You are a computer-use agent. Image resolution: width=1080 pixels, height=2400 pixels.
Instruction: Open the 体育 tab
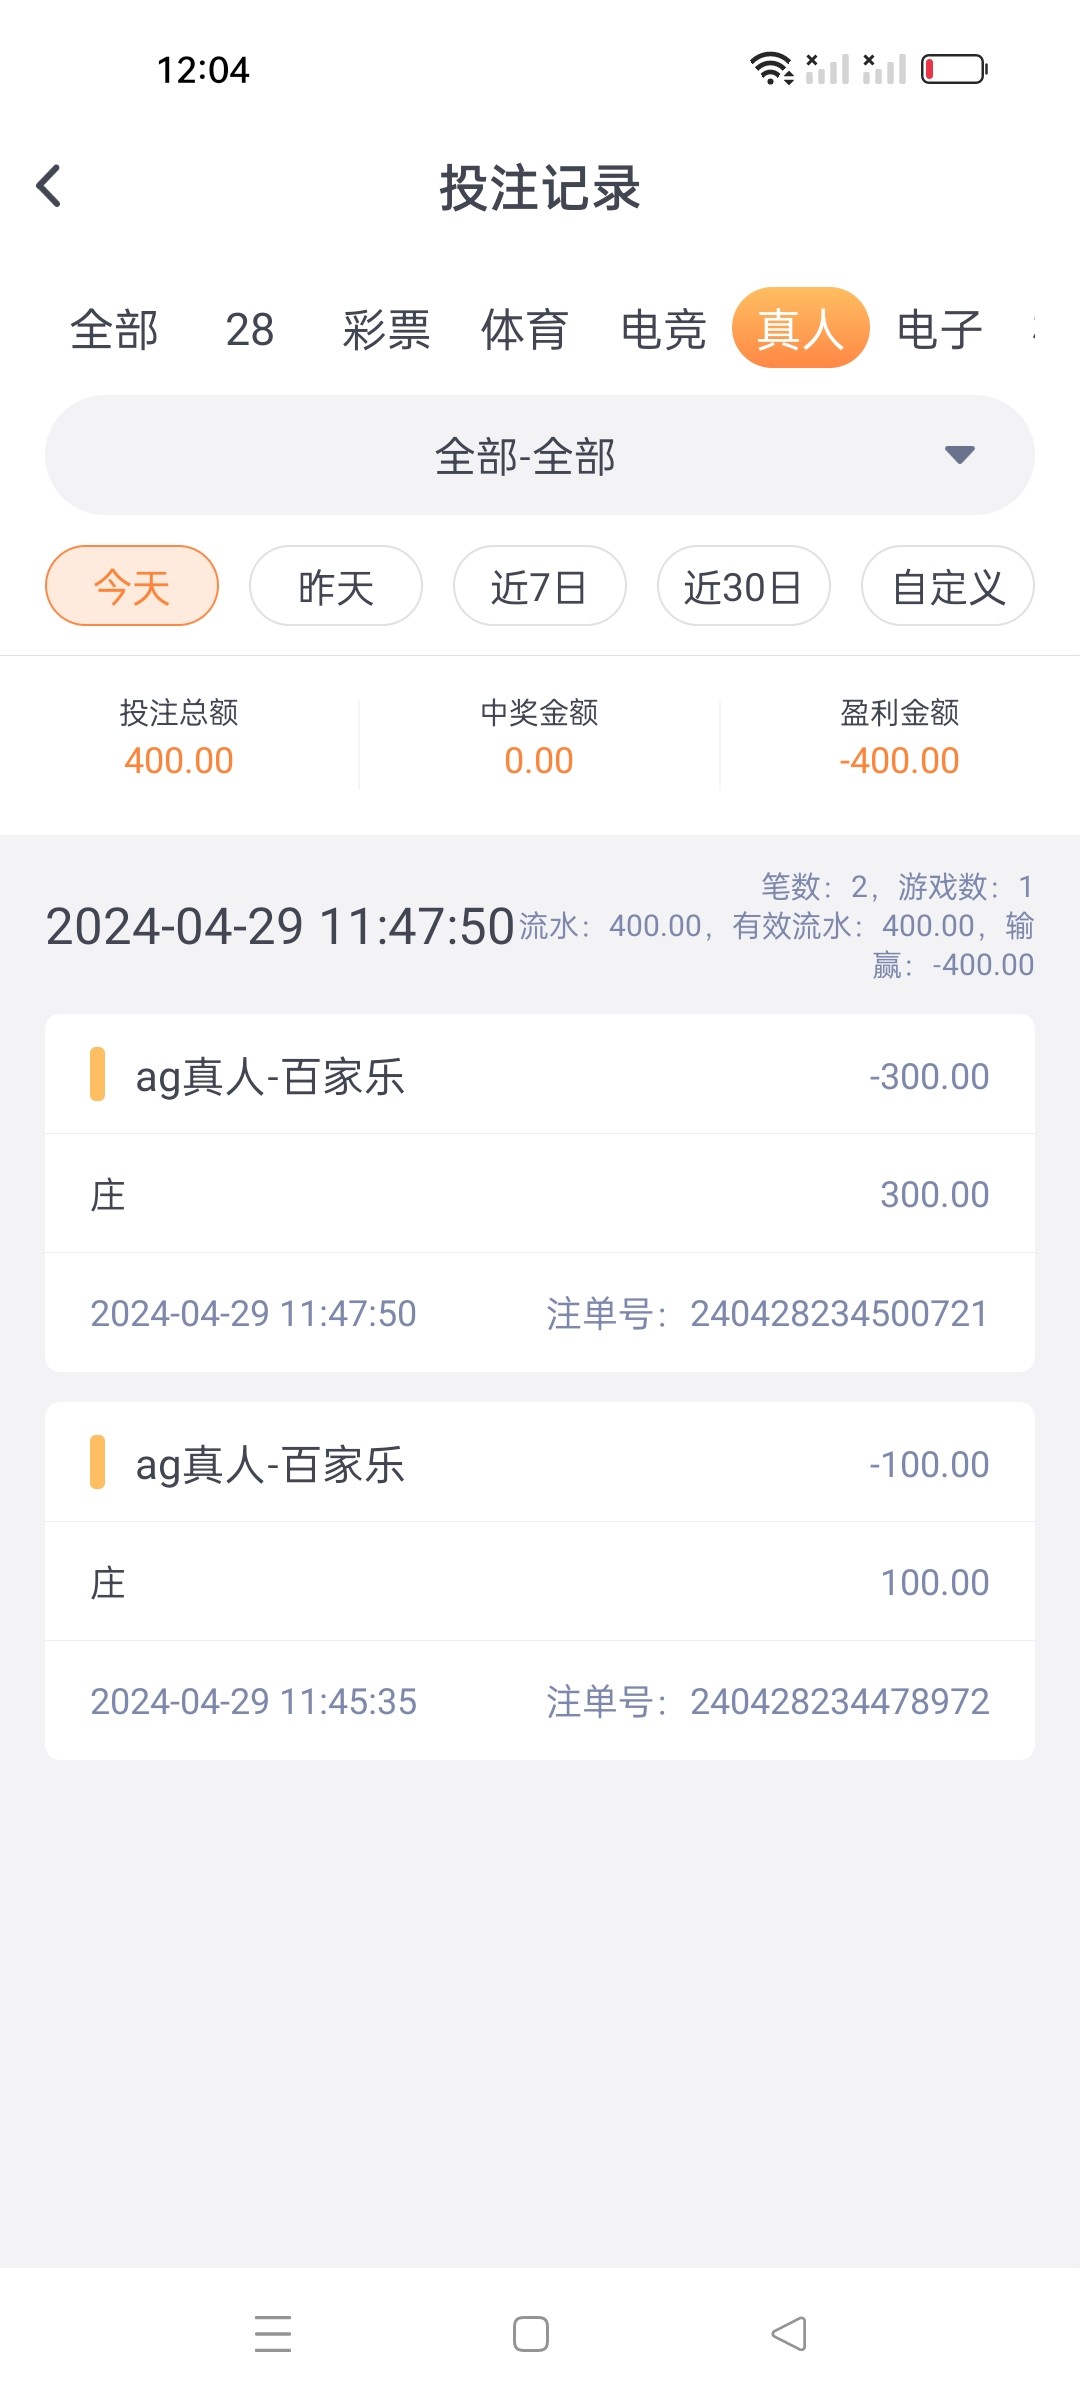(x=525, y=329)
